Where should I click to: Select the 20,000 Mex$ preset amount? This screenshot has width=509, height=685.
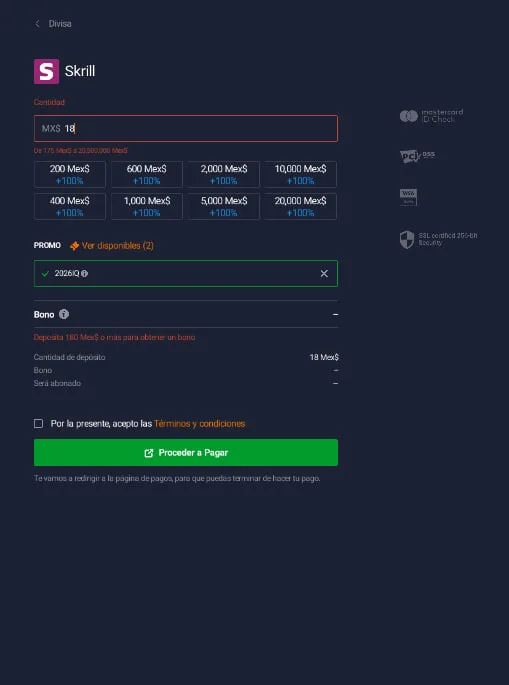point(301,206)
